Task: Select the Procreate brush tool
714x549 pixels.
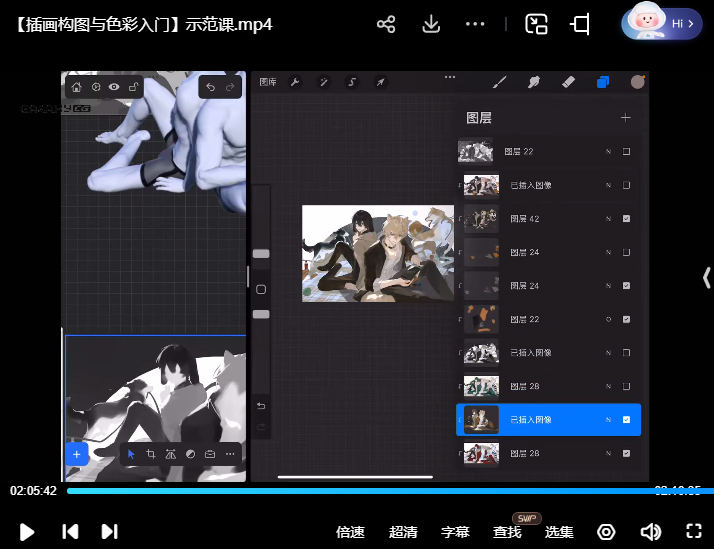Action: 500,82
